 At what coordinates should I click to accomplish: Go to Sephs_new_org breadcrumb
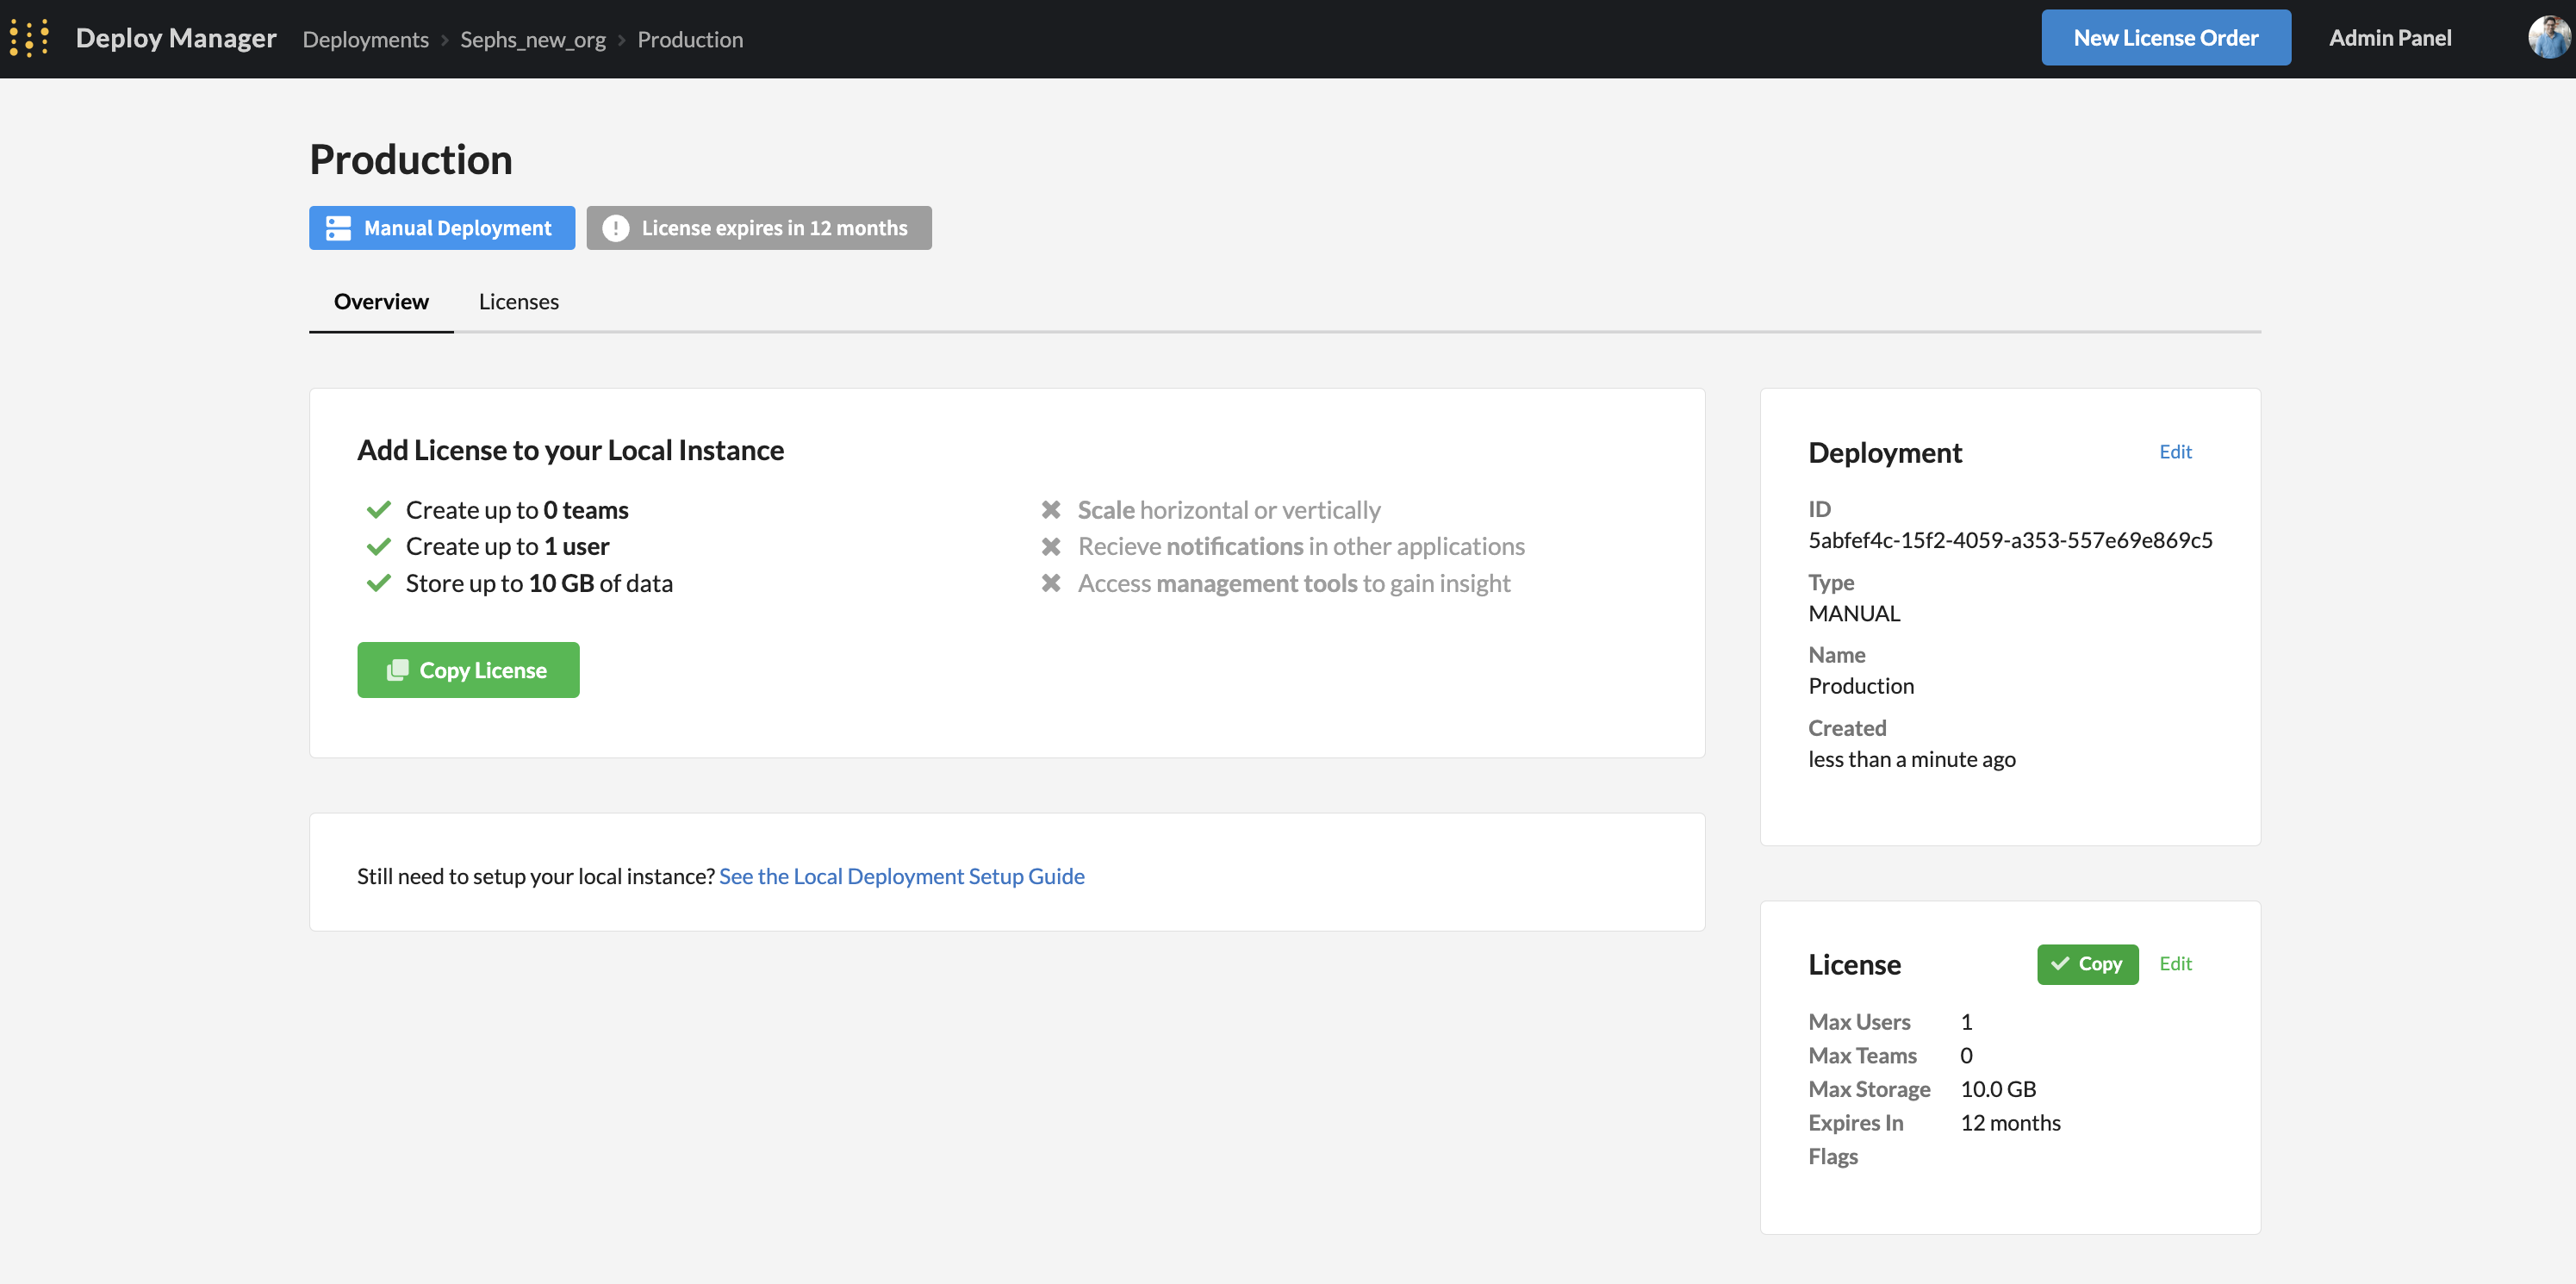pyautogui.click(x=532, y=40)
